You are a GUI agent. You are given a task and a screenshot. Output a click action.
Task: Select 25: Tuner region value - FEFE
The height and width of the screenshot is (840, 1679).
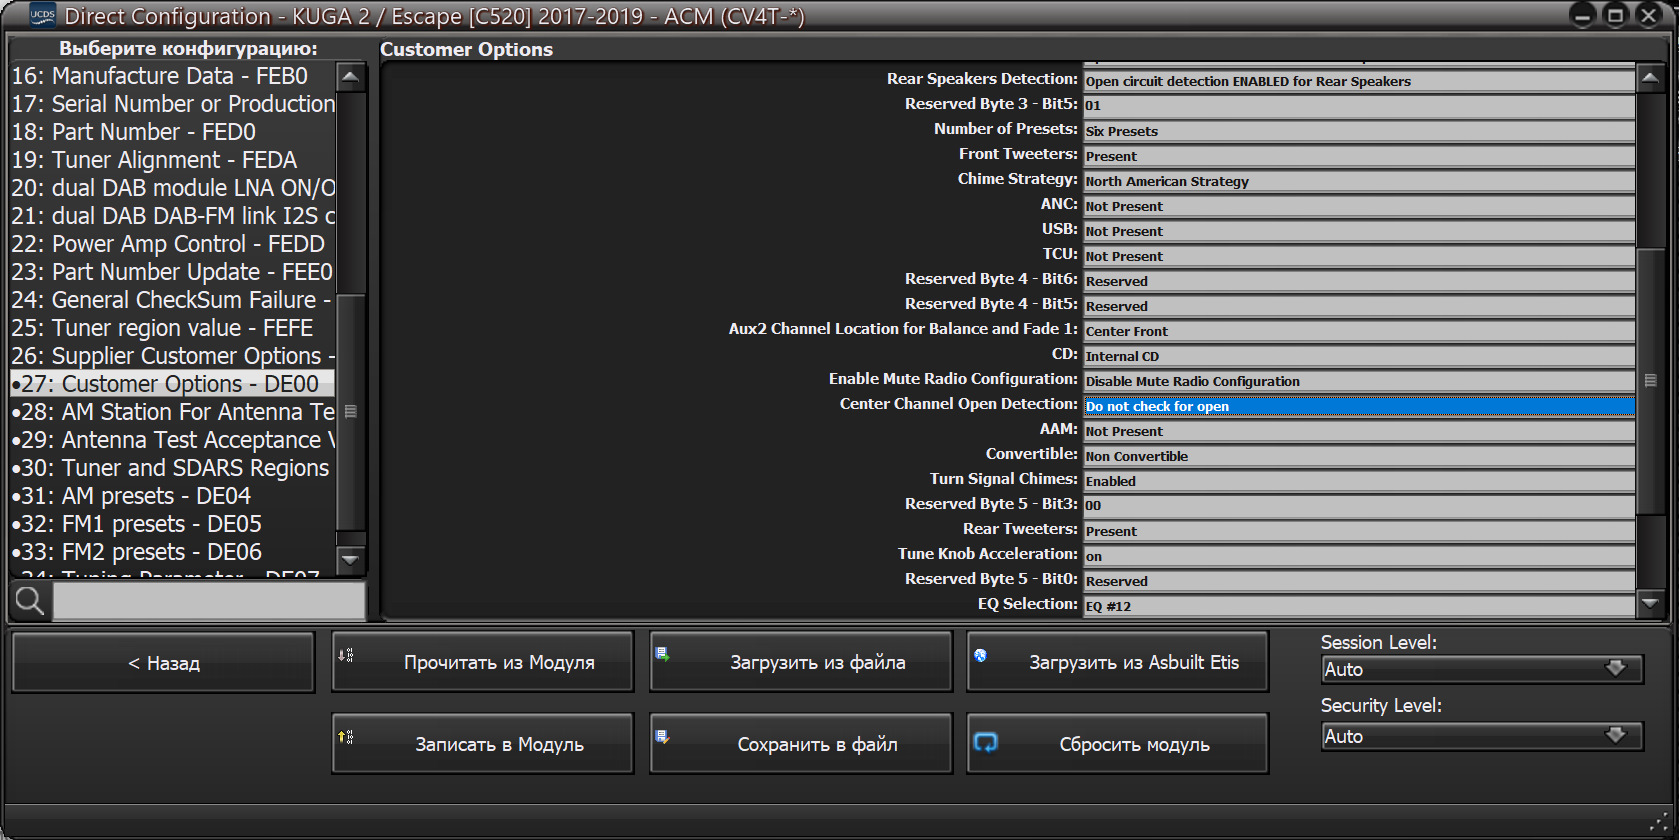pos(172,328)
